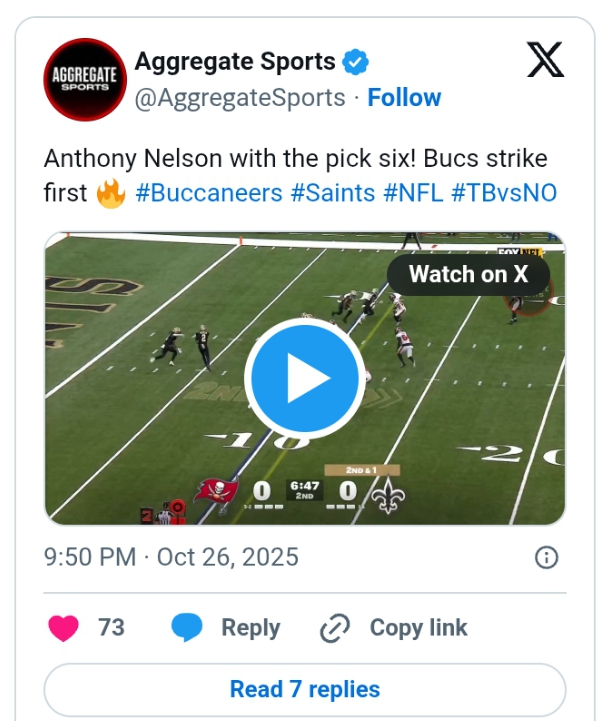
Task: Click the Aggregate Sports profile avatar
Action: click(84, 80)
